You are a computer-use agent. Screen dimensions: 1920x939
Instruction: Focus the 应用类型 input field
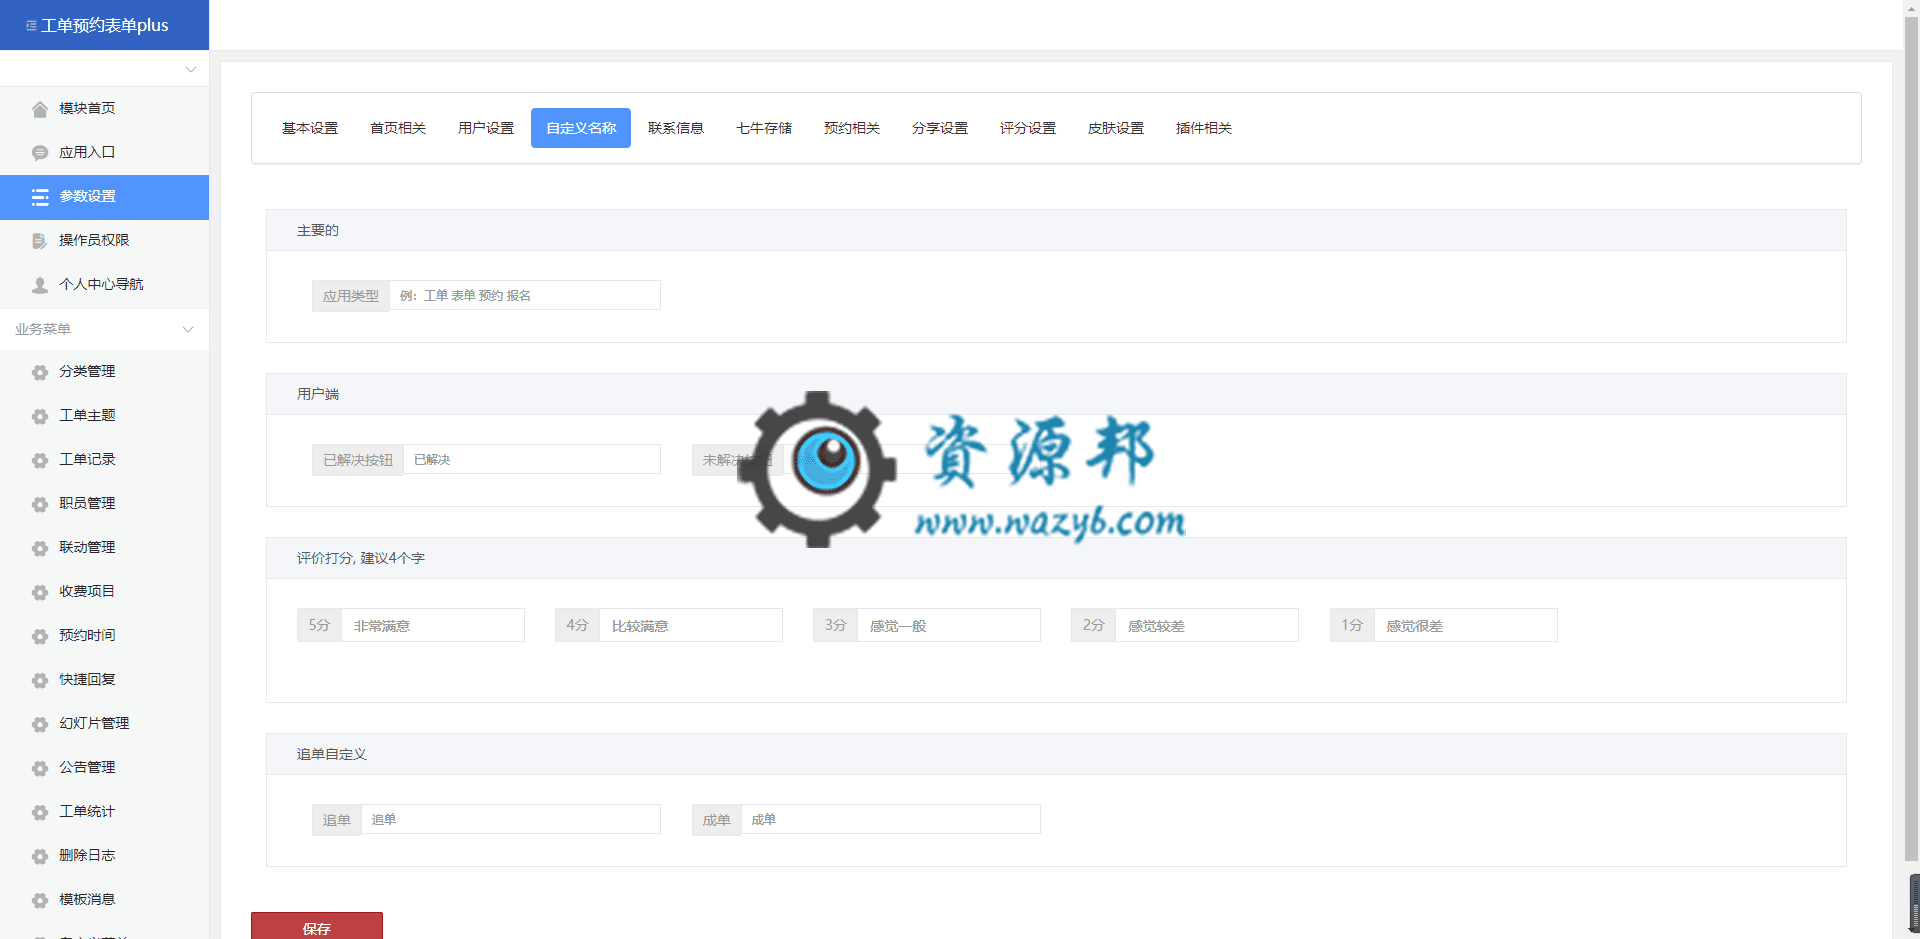point(525,295)
